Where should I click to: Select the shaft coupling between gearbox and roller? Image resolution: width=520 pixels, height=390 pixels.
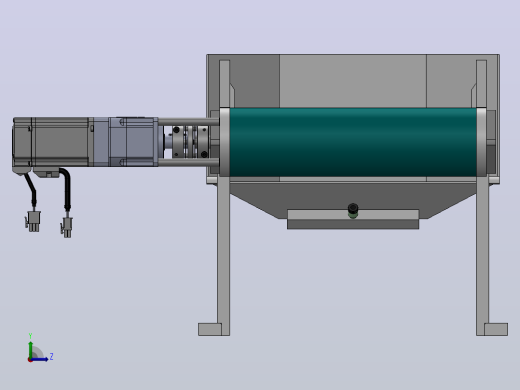pyautogui.click(x=190, y=141)
